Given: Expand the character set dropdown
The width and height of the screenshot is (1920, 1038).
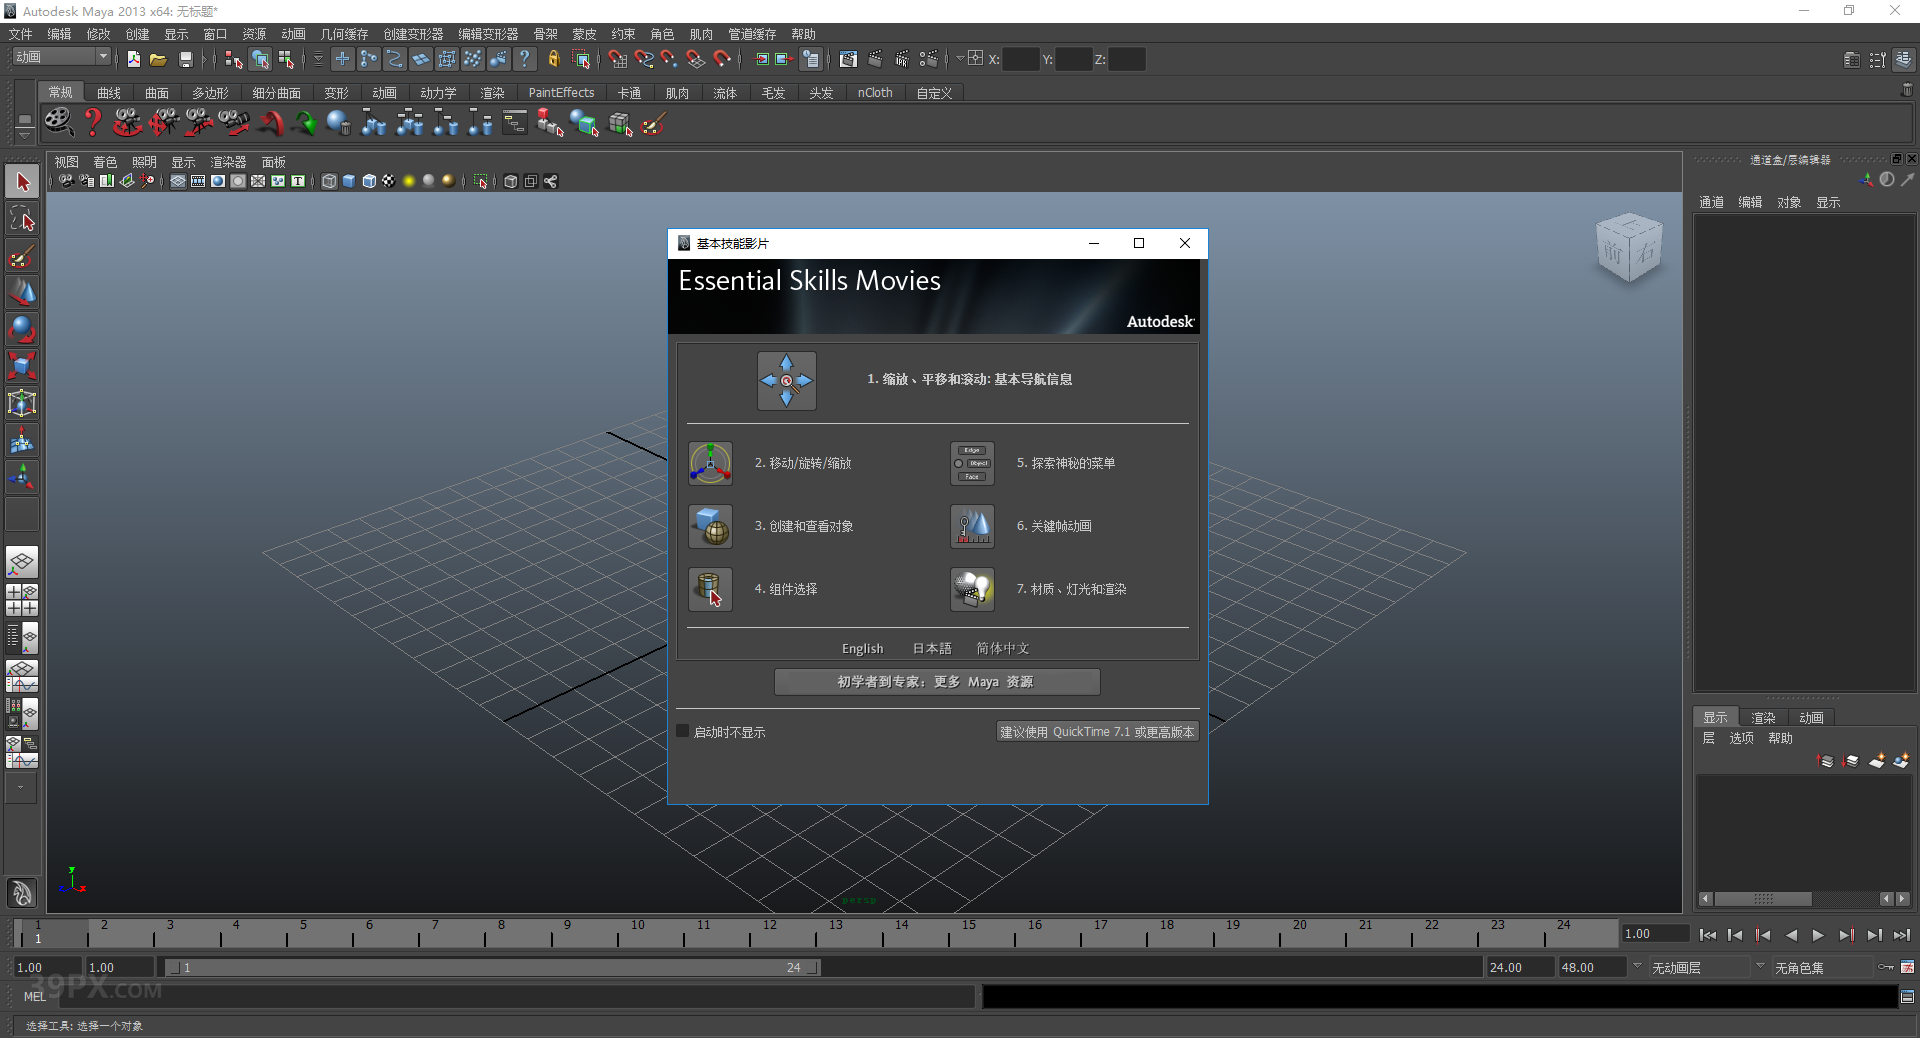Looking at the screenshot, I should [x=1760, y=967].
